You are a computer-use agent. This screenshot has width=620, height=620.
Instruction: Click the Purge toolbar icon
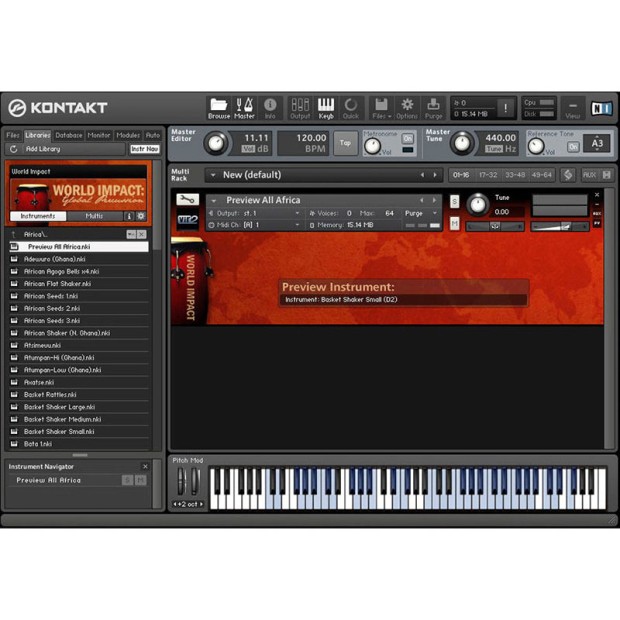coord(433,108)
